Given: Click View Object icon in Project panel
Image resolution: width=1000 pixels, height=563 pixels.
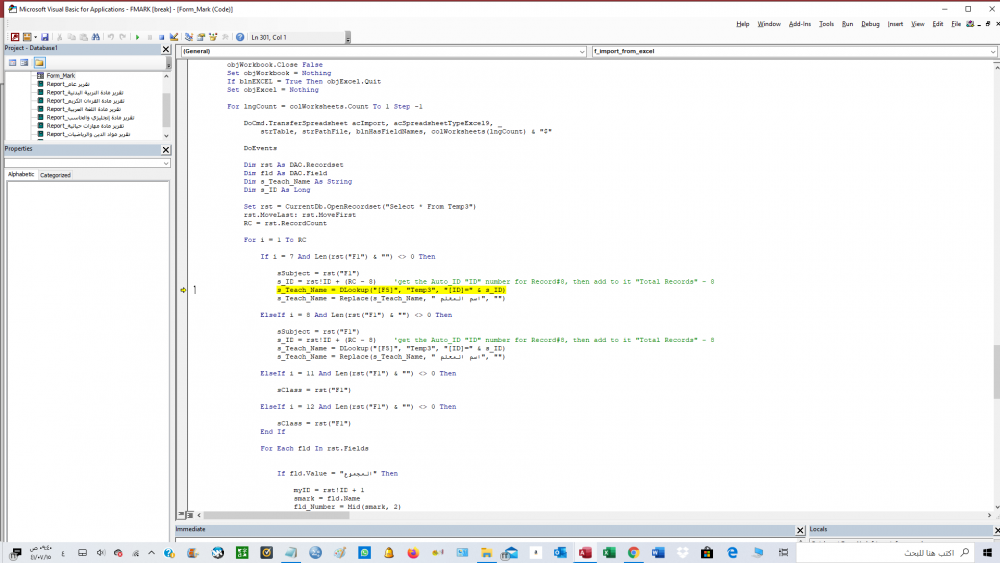Looking at the screenshot, I should [x=25, y=62].
